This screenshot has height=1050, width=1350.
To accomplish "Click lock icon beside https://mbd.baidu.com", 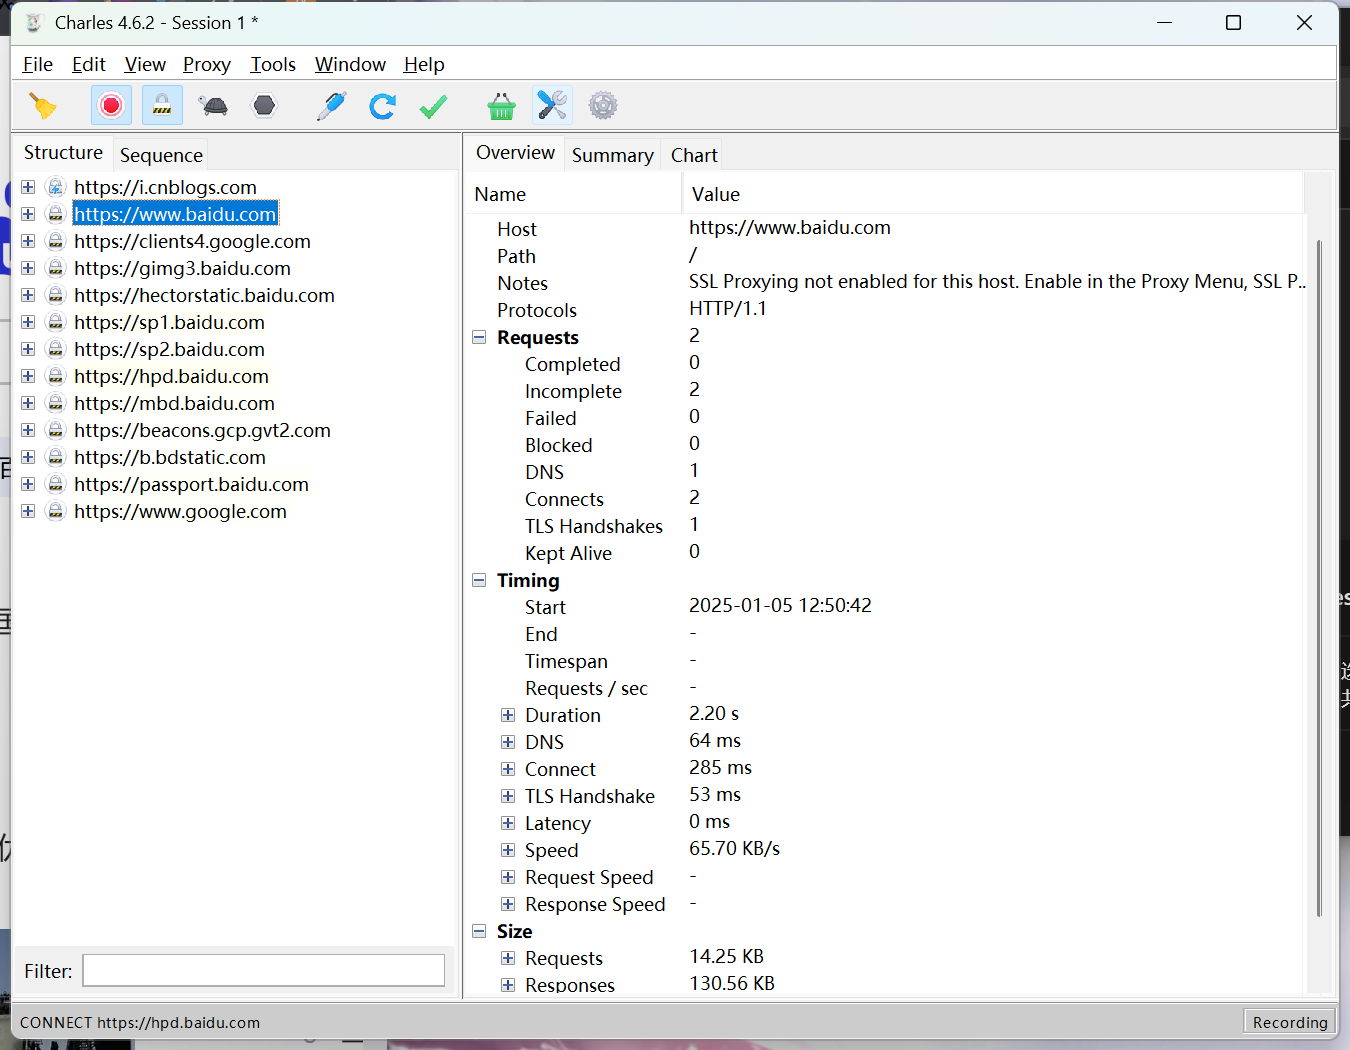I will [x=56, y=403].
